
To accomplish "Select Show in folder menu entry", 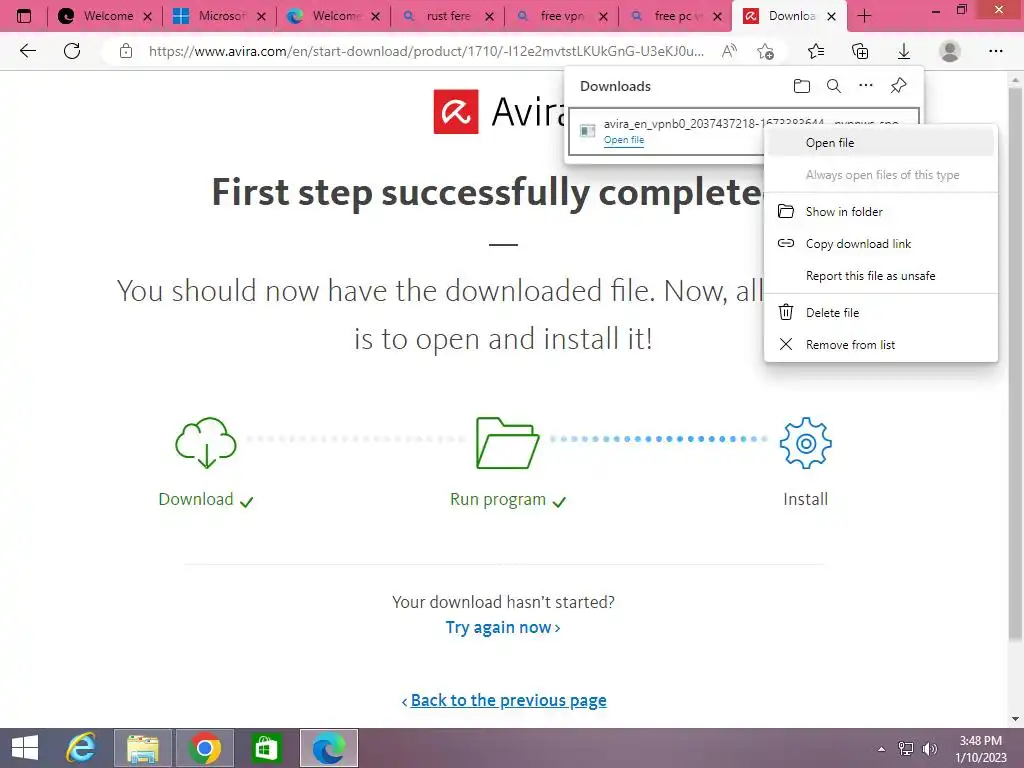I will [880, 212].
